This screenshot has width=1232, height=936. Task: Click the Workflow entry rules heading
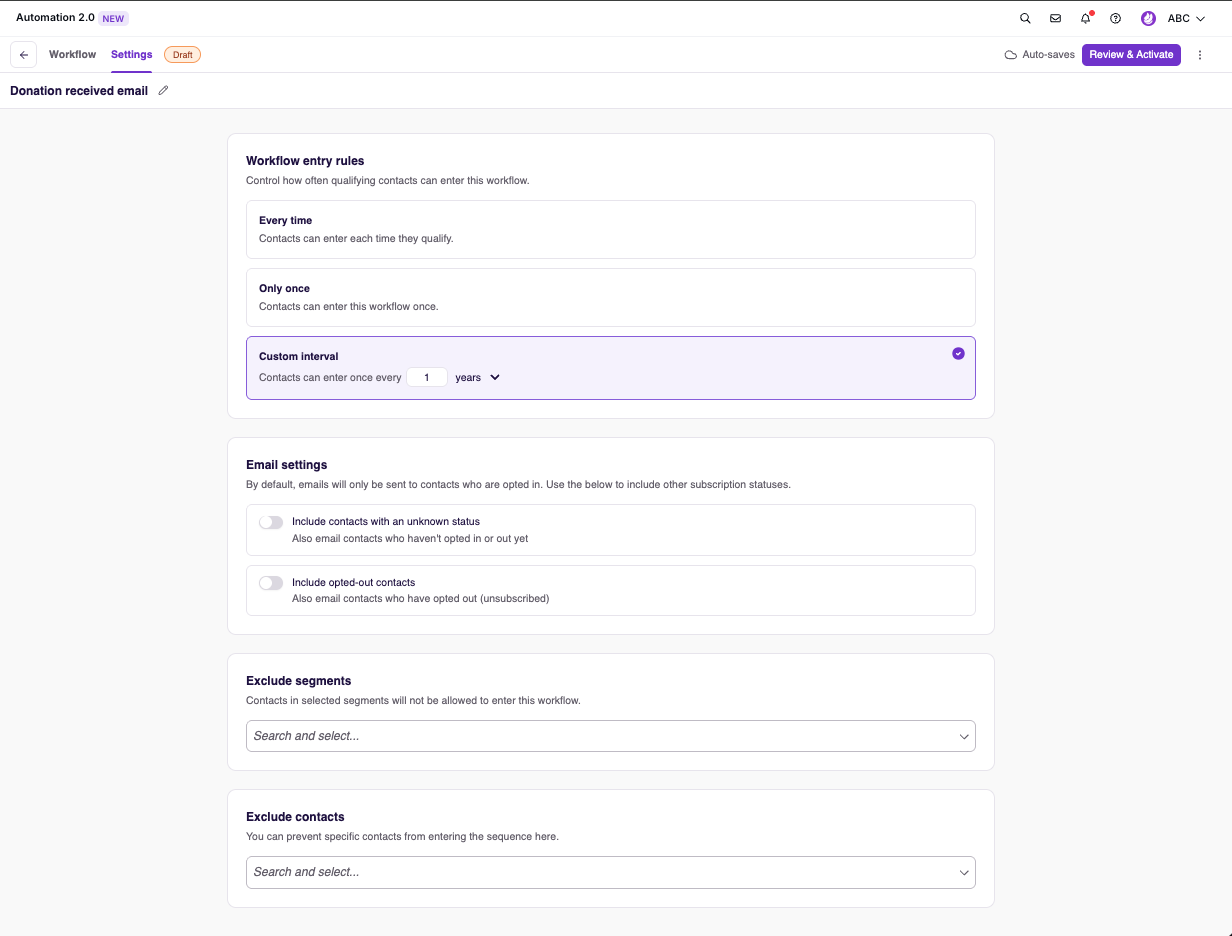coord(305,161)
